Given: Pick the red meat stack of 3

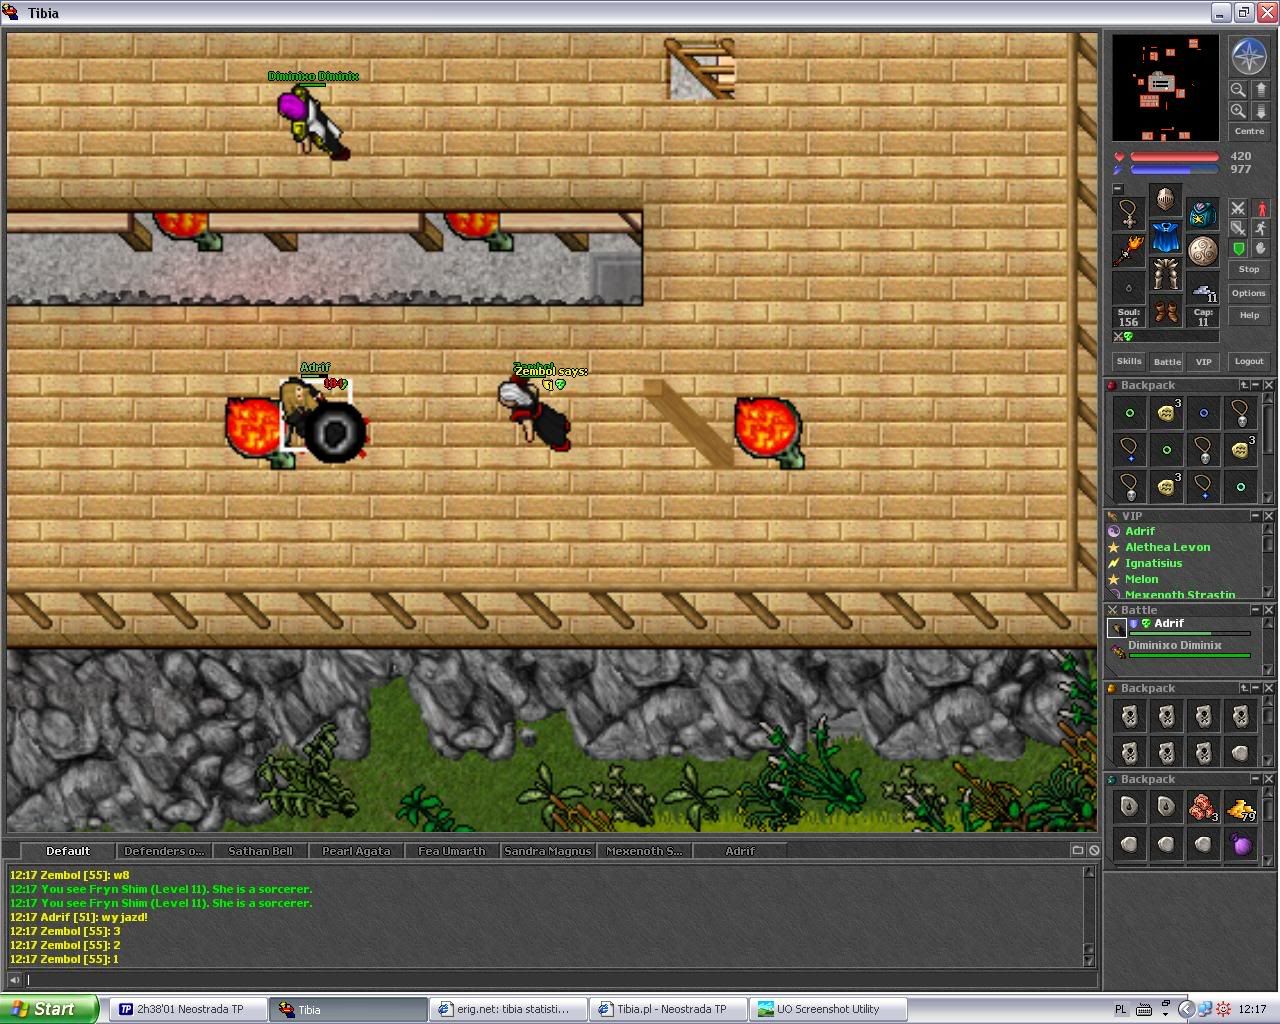Looking at the screenshot, I should point(1203,807).
